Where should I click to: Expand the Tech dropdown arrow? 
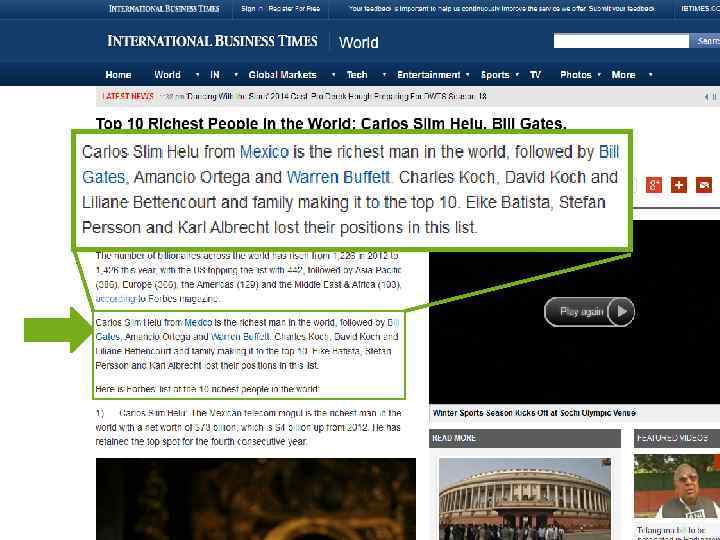(384, 74)
